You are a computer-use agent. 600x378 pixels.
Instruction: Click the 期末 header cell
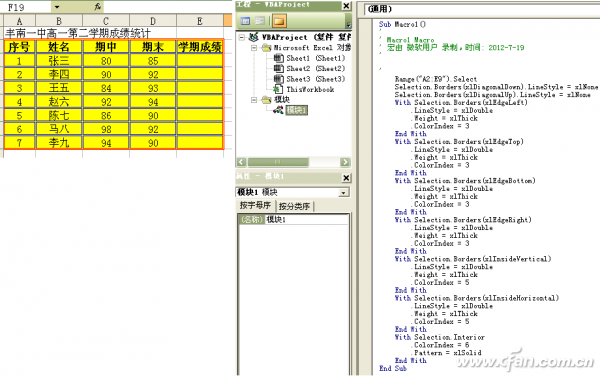[x=153, y=47]
